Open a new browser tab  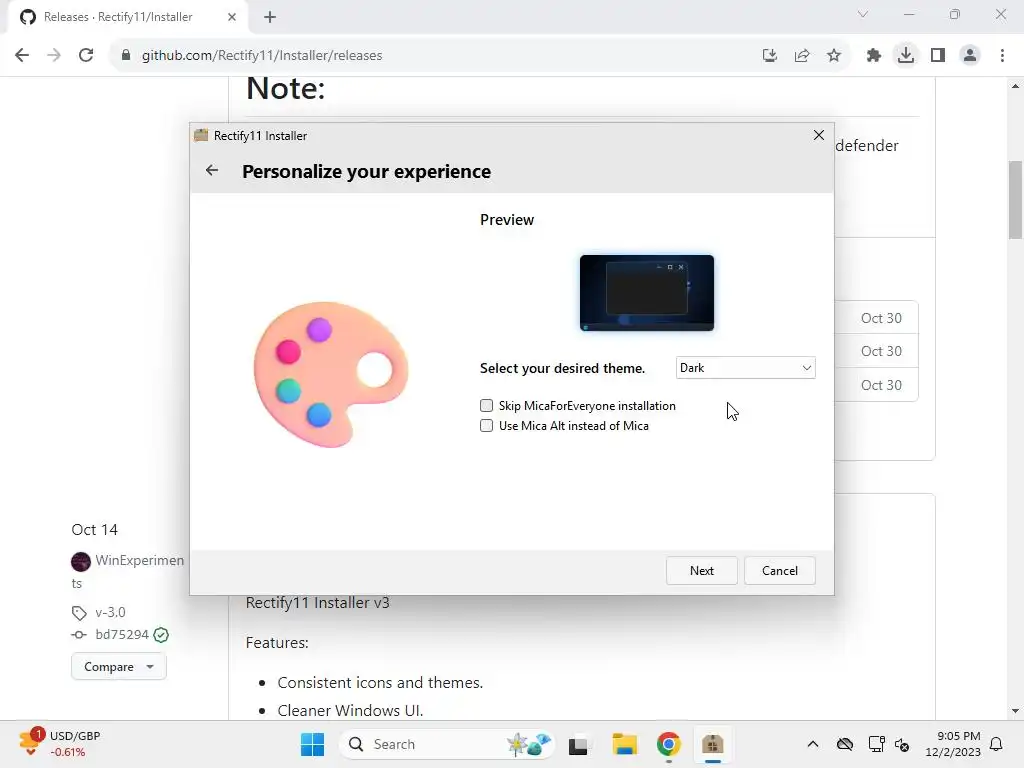(x=270, y=17)
